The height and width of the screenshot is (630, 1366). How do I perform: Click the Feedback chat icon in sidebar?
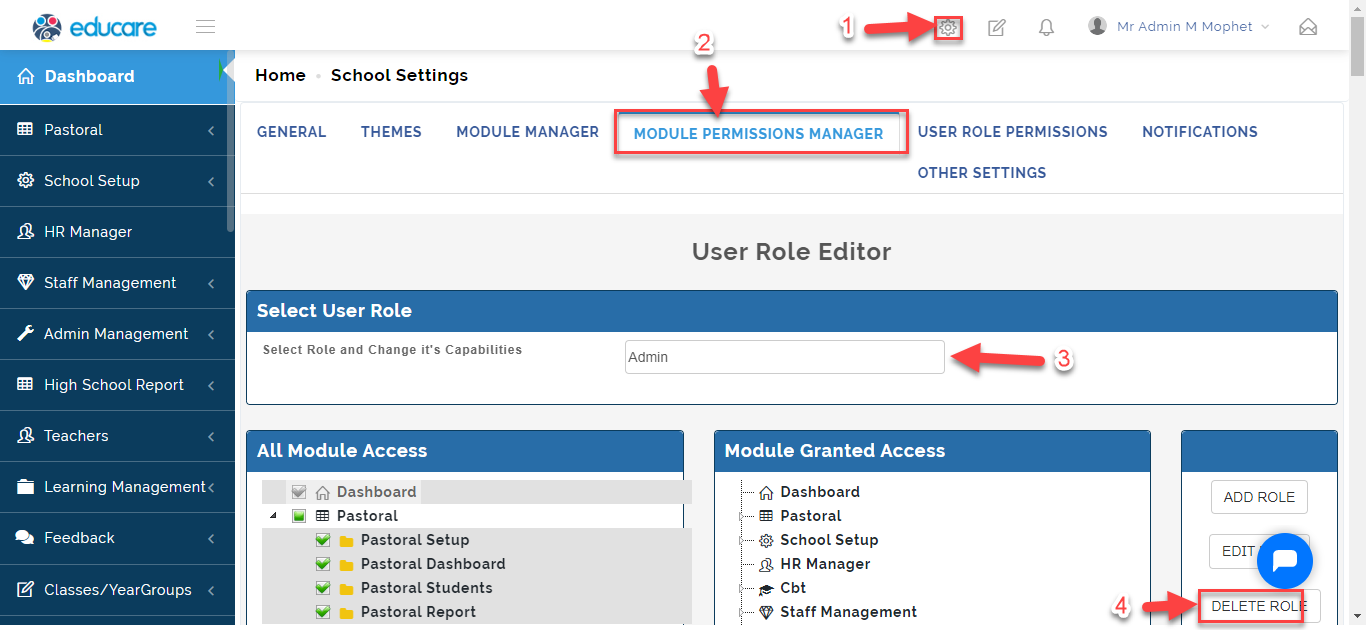(x=26, y=538)
